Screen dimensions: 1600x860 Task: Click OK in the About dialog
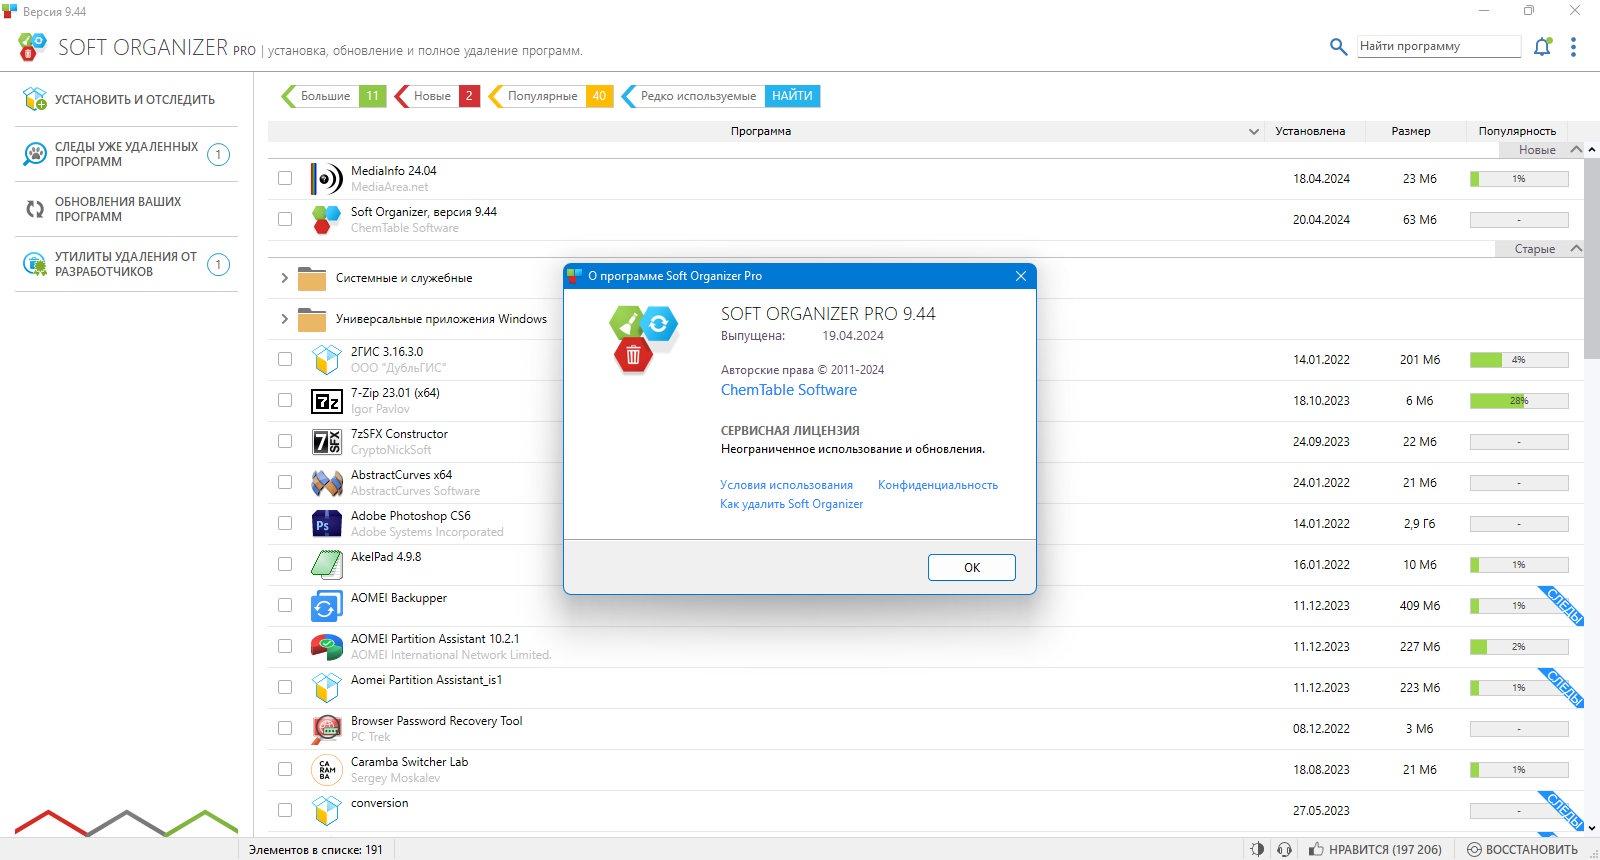(971, 567)
